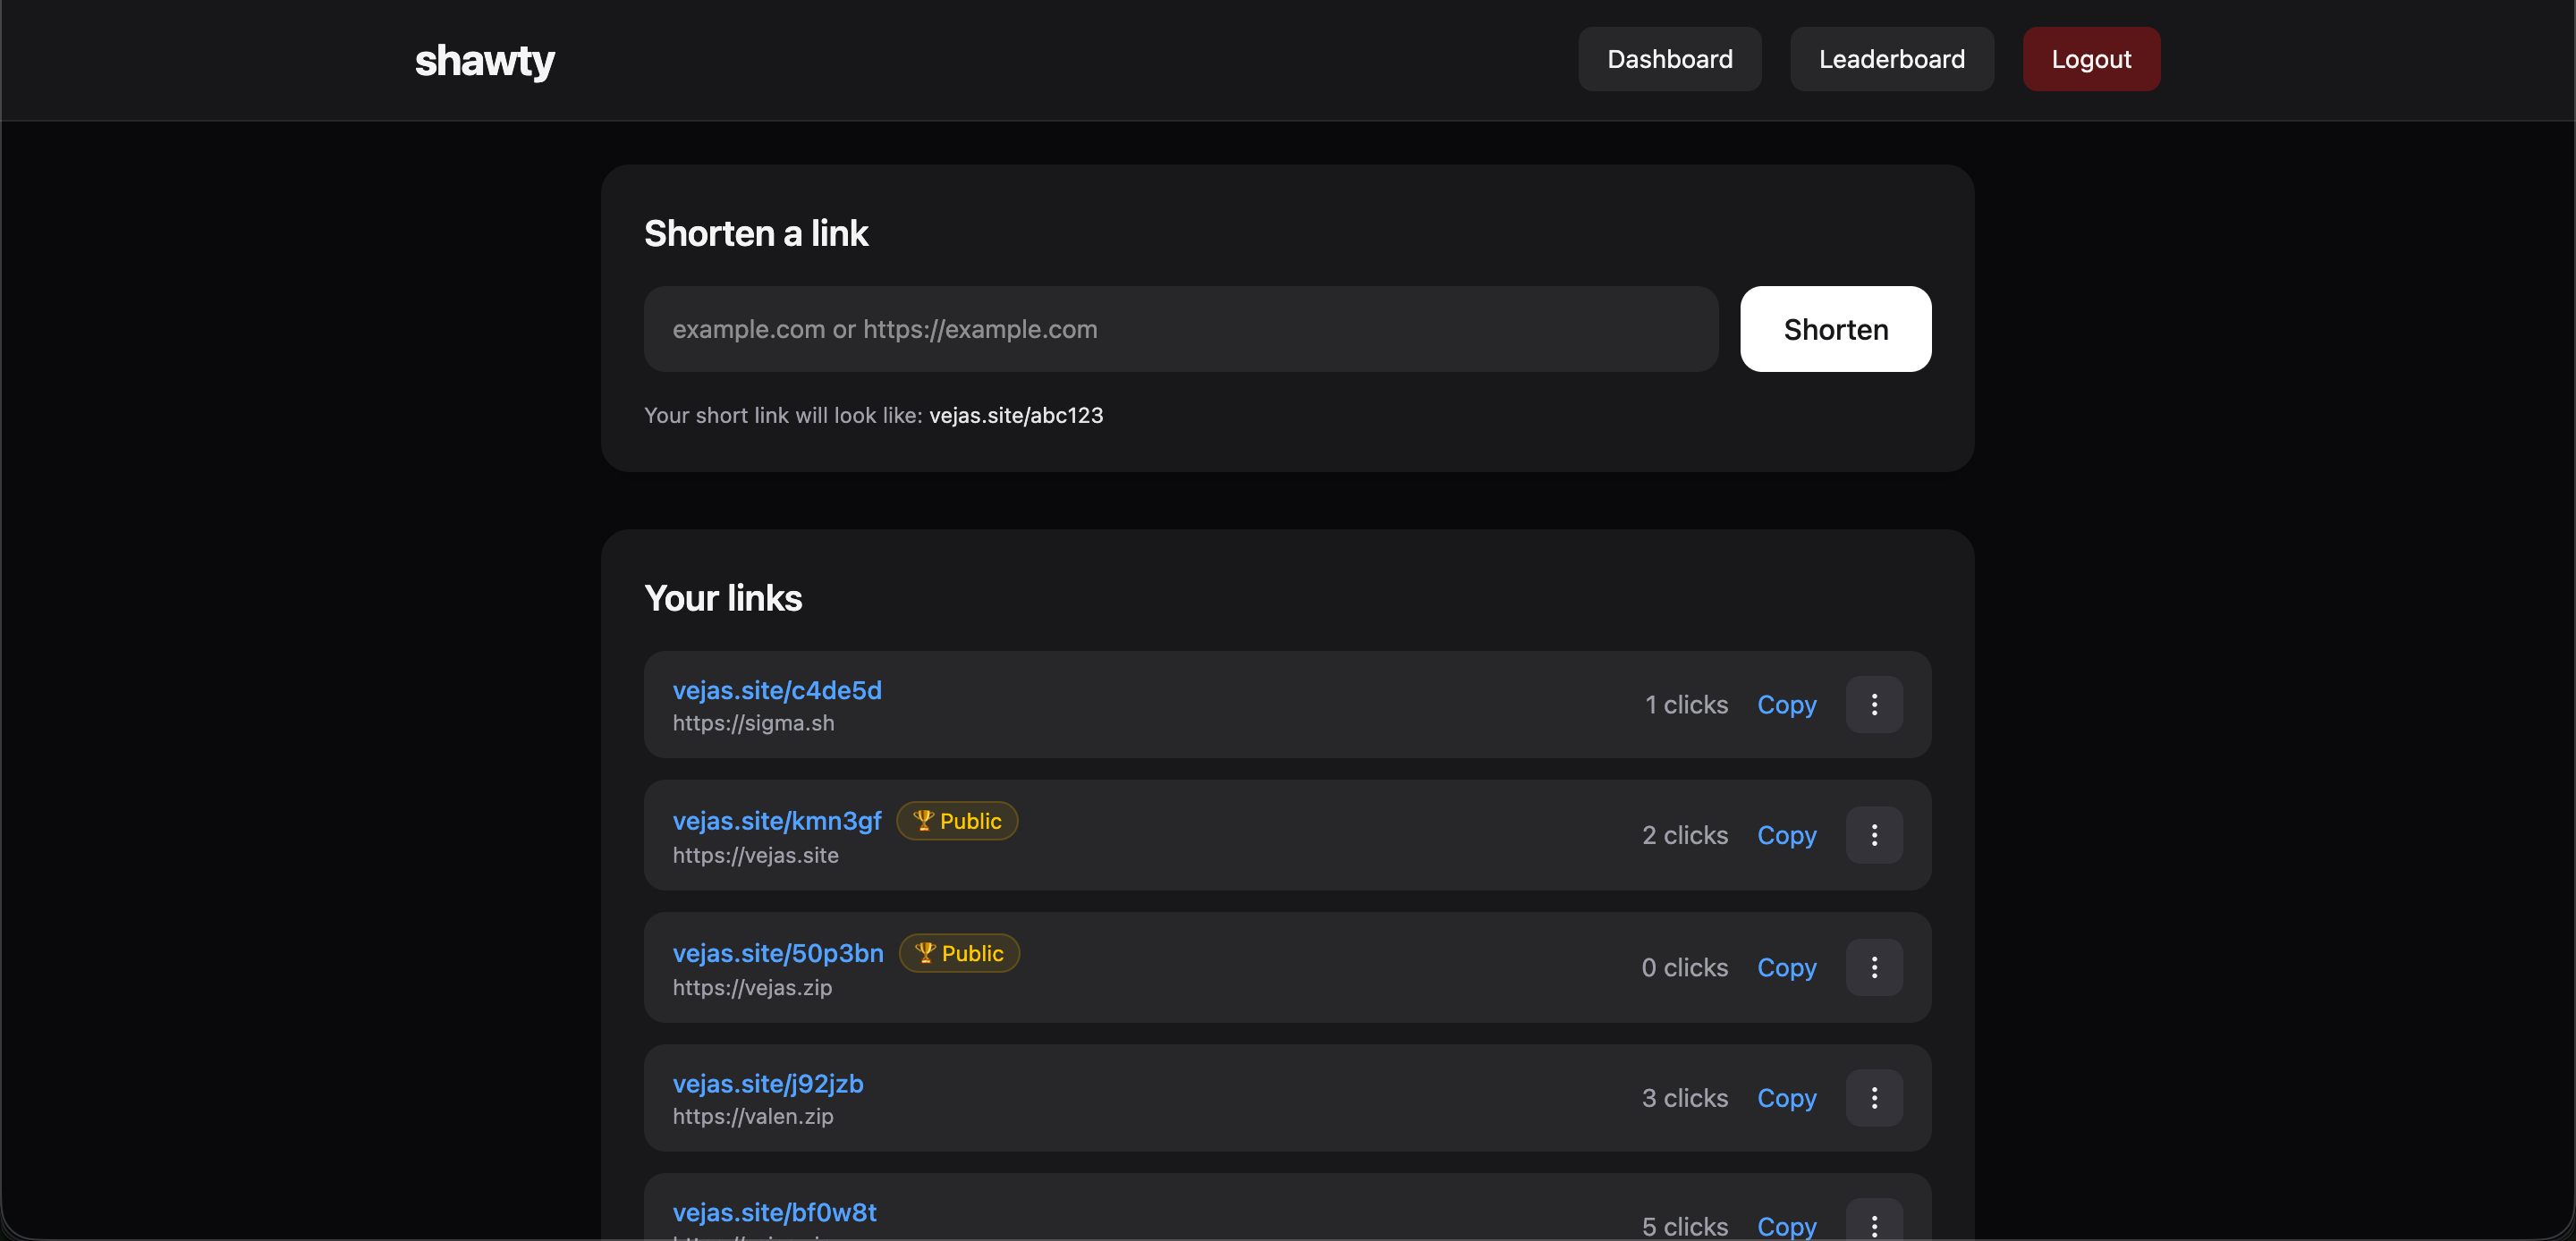Copy the vejas.site/c4de5d short link
This screenshot has width=2576, height=1241.
(1786, 705)
